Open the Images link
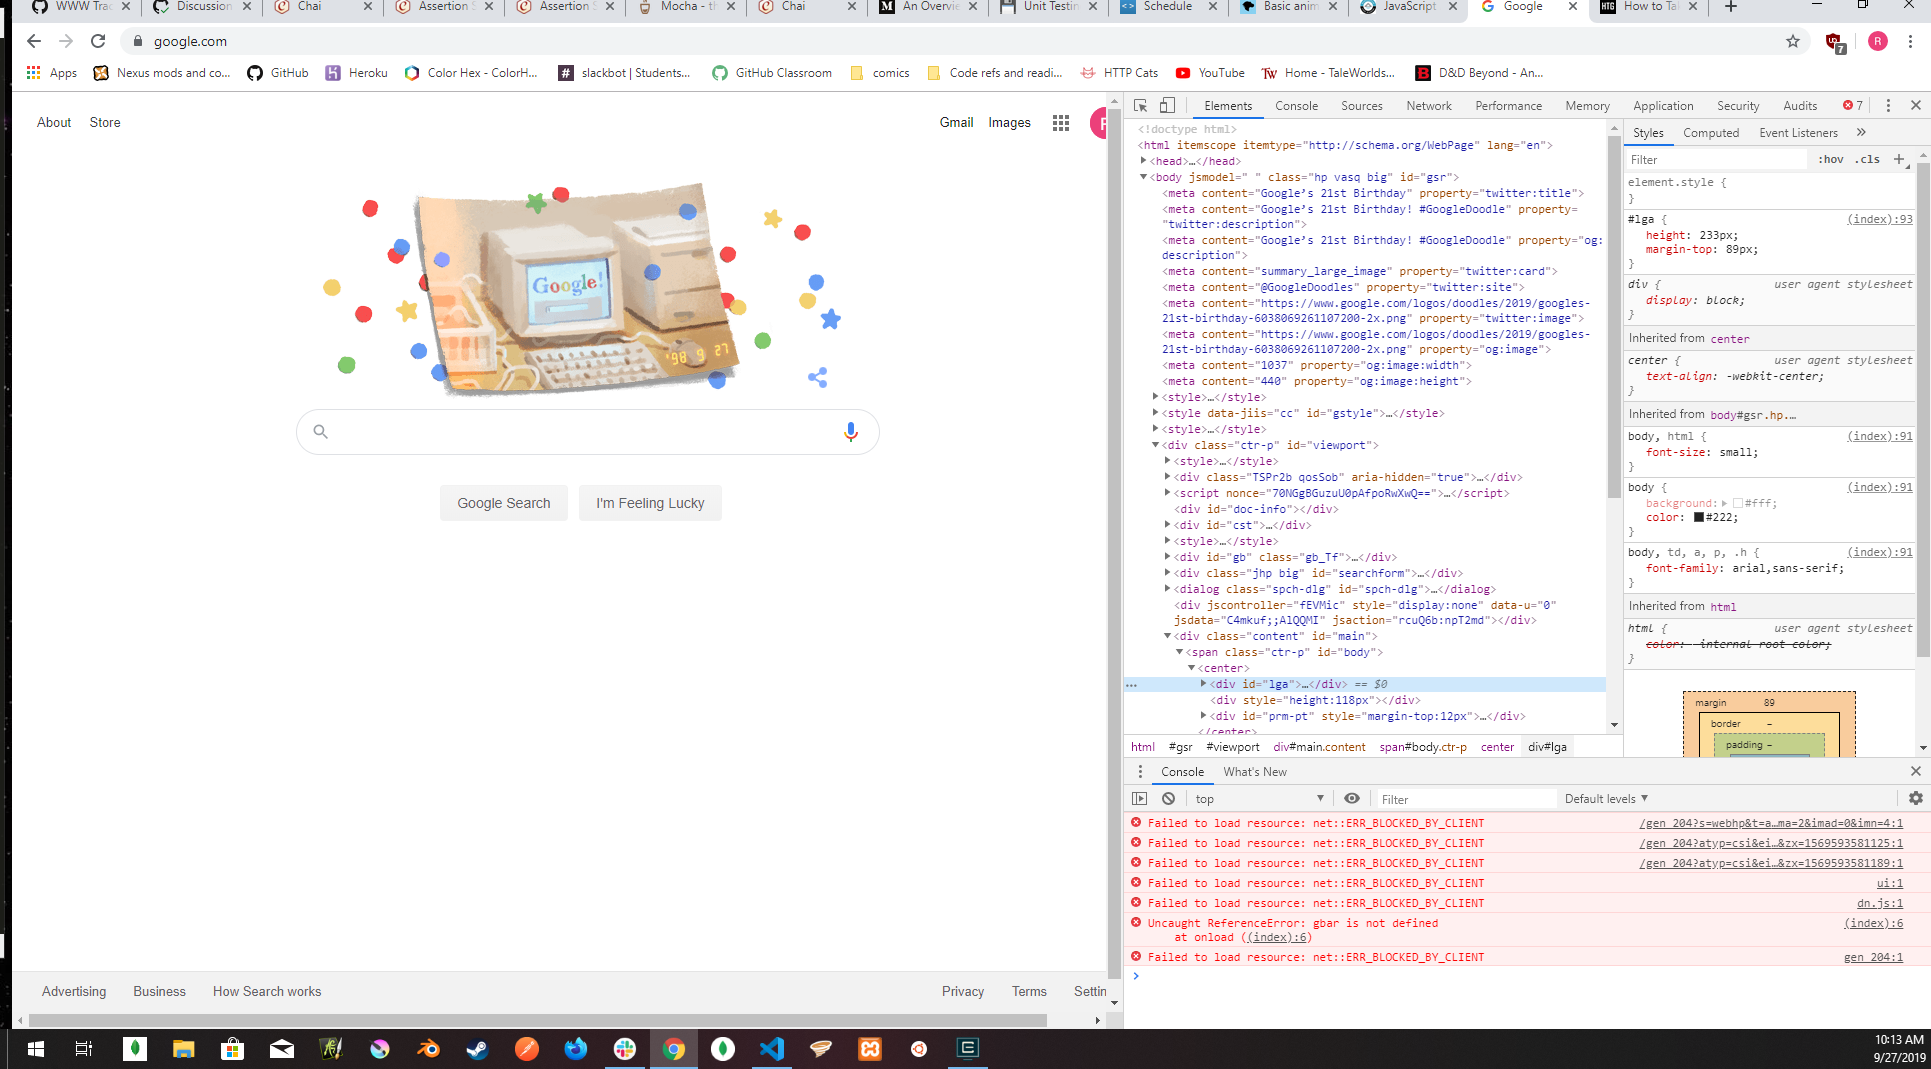The width and height of the screenshot is (1931, 1069). pos(1009,122)
